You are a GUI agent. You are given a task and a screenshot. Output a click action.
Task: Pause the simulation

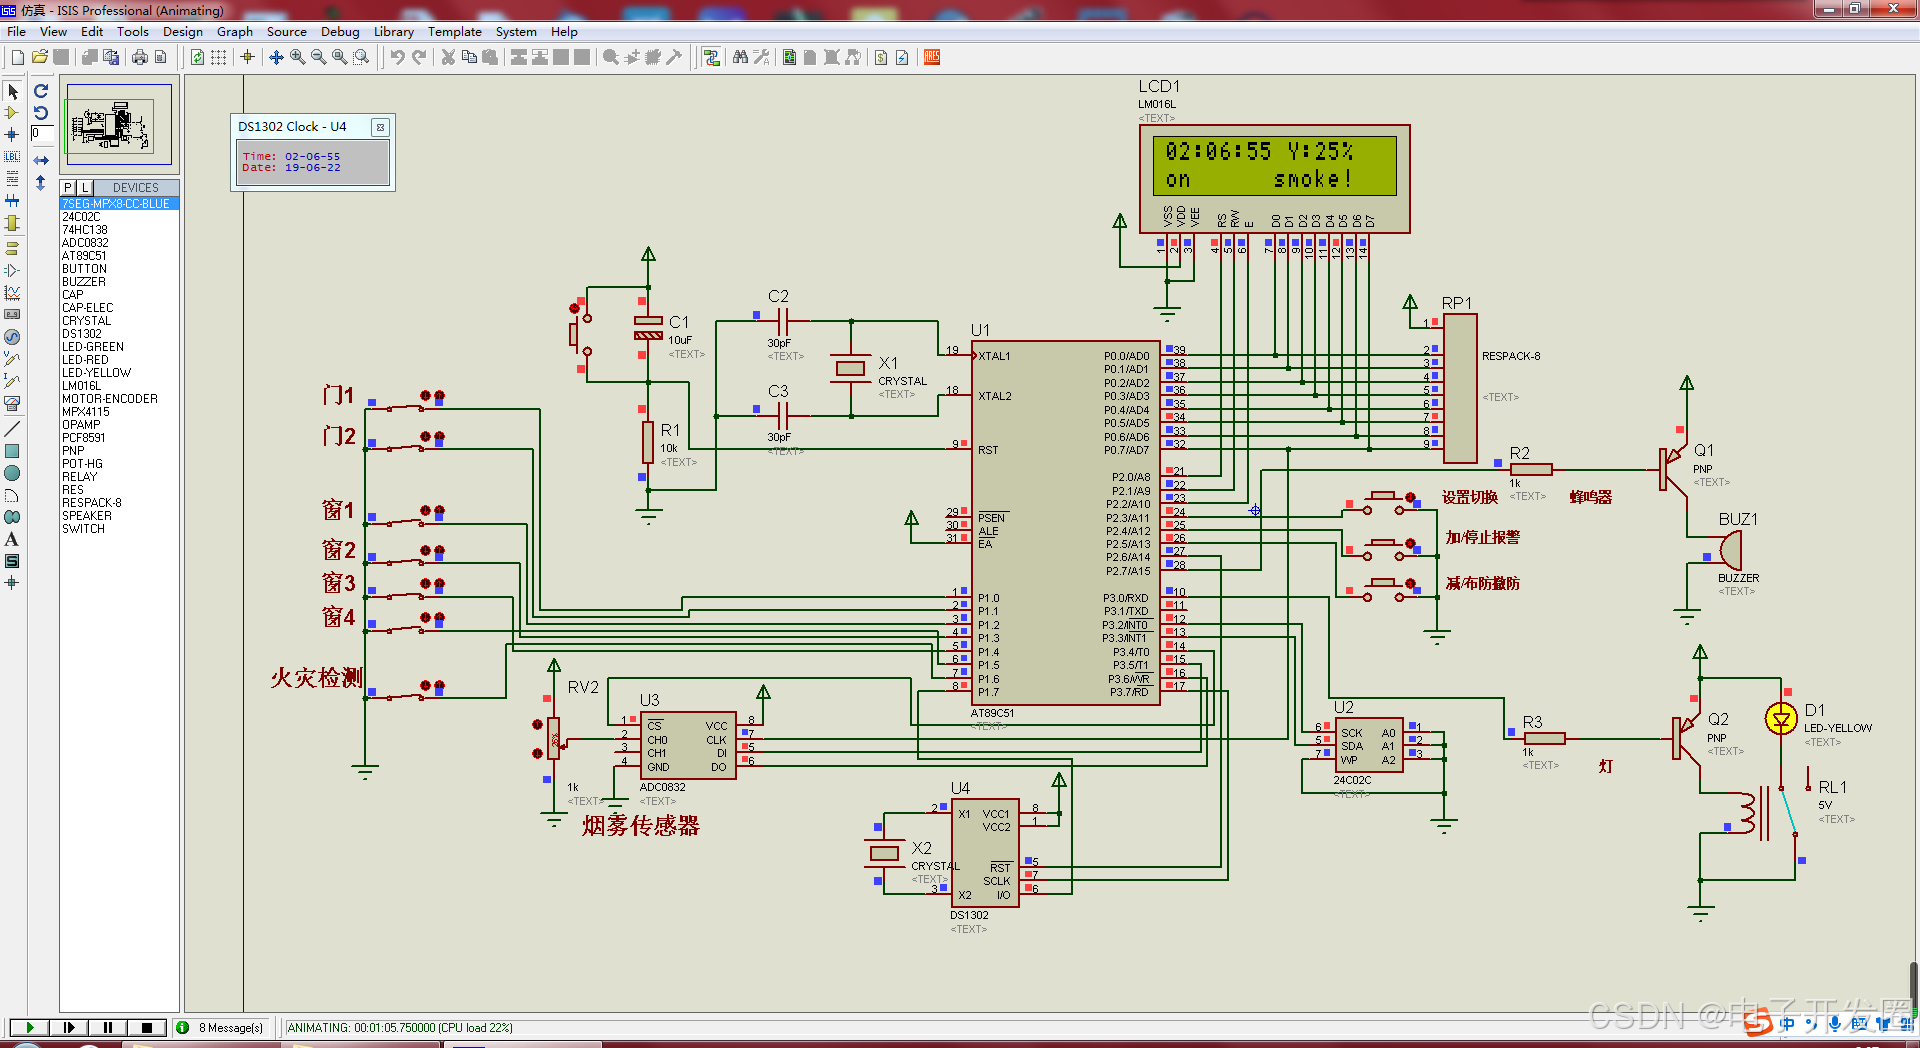[107, 1027]
